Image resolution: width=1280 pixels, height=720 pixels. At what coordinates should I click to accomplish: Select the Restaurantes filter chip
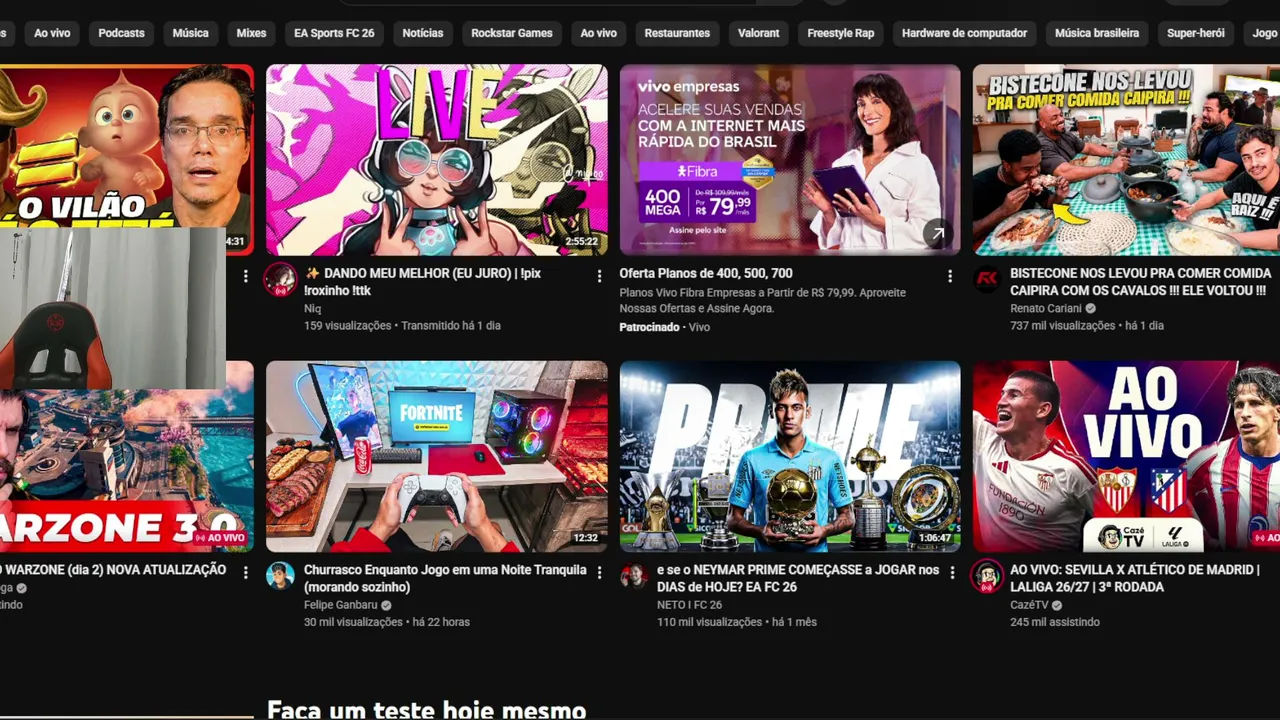[677, 33]
